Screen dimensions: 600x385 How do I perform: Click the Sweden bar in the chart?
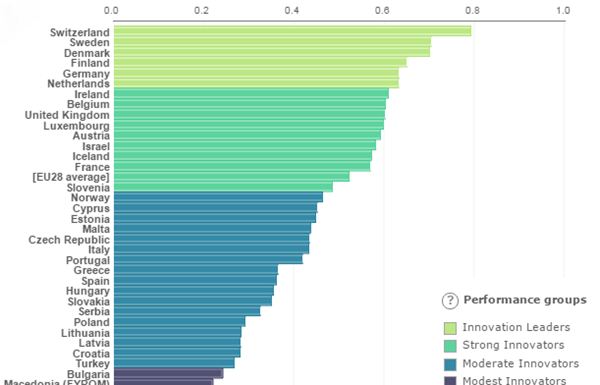[x=272, y=42]
